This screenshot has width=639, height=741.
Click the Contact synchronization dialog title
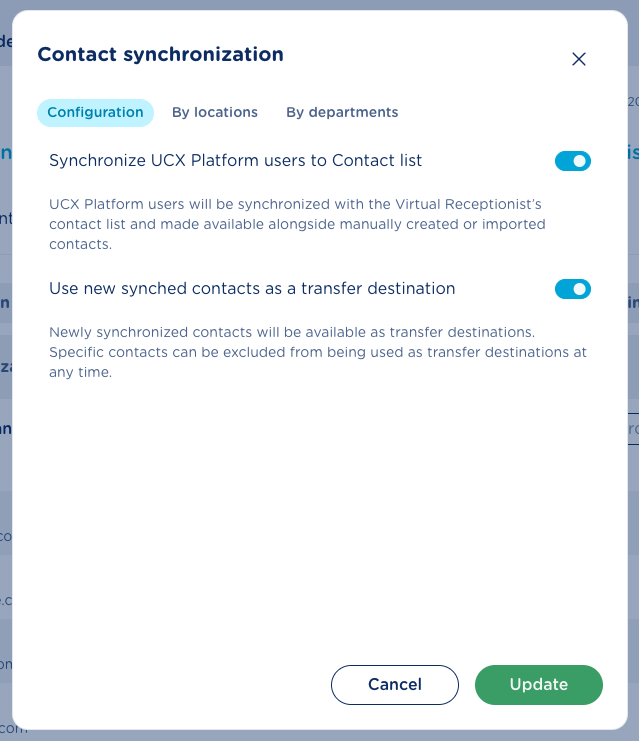click(x=160, y=55)
